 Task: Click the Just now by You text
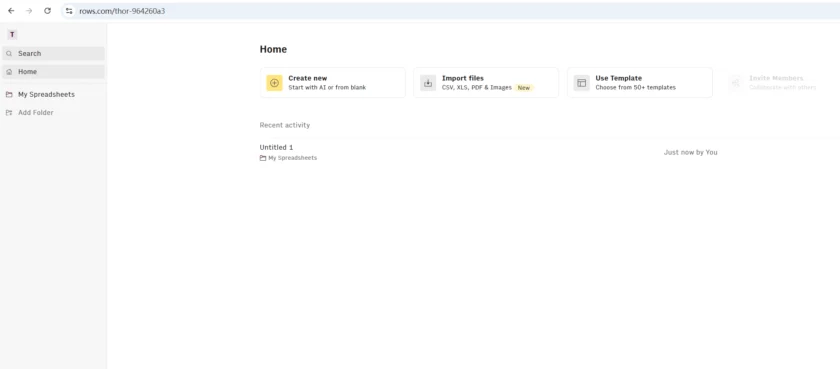click(691, 152)
